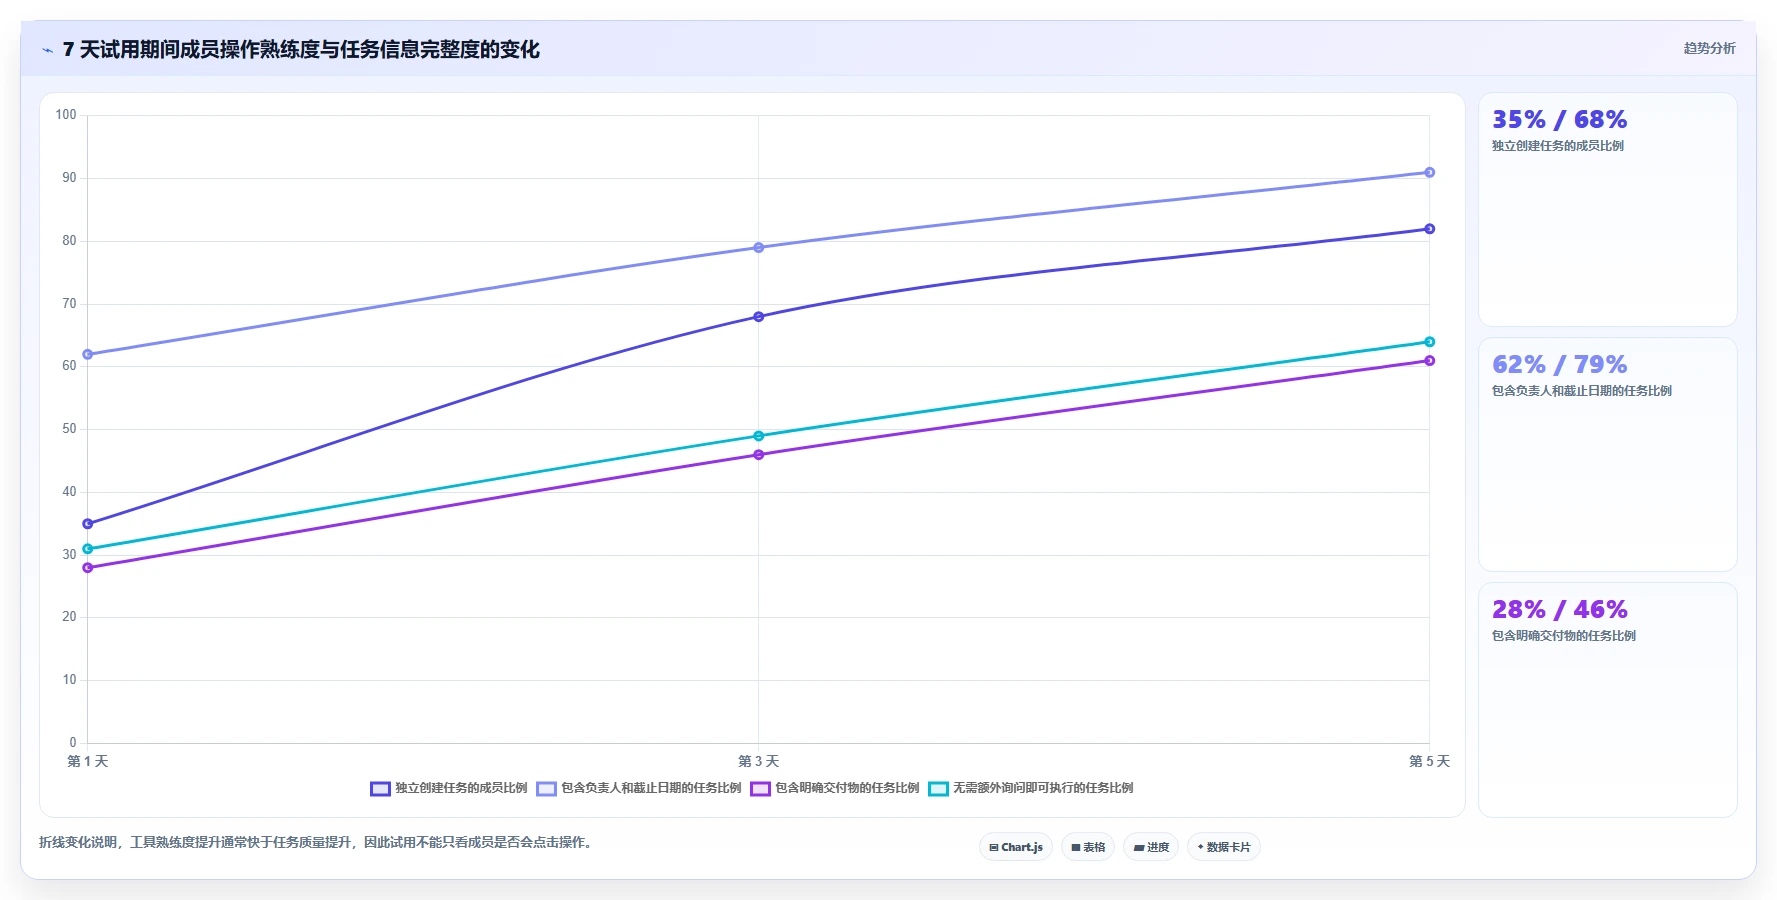
Task: Click the Chart.js tag chip
Action: click(1016, 847)
